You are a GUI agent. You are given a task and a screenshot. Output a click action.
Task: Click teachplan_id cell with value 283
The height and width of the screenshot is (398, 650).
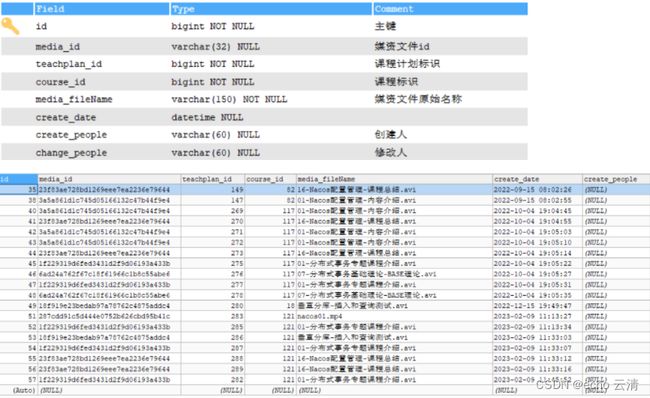[x=213, y=316]
